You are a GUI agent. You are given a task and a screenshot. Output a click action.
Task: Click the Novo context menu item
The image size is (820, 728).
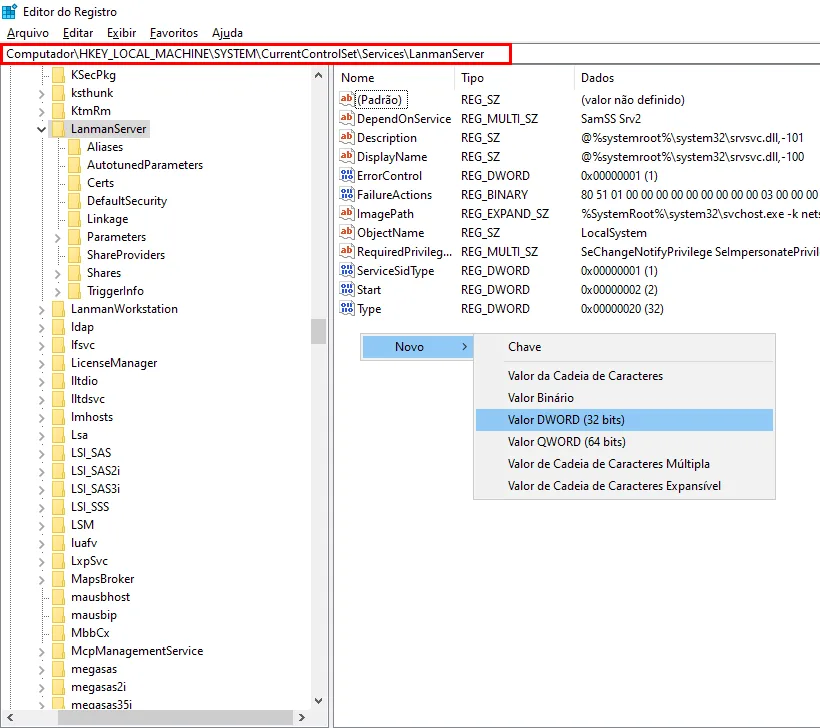[x=417, y=347]
